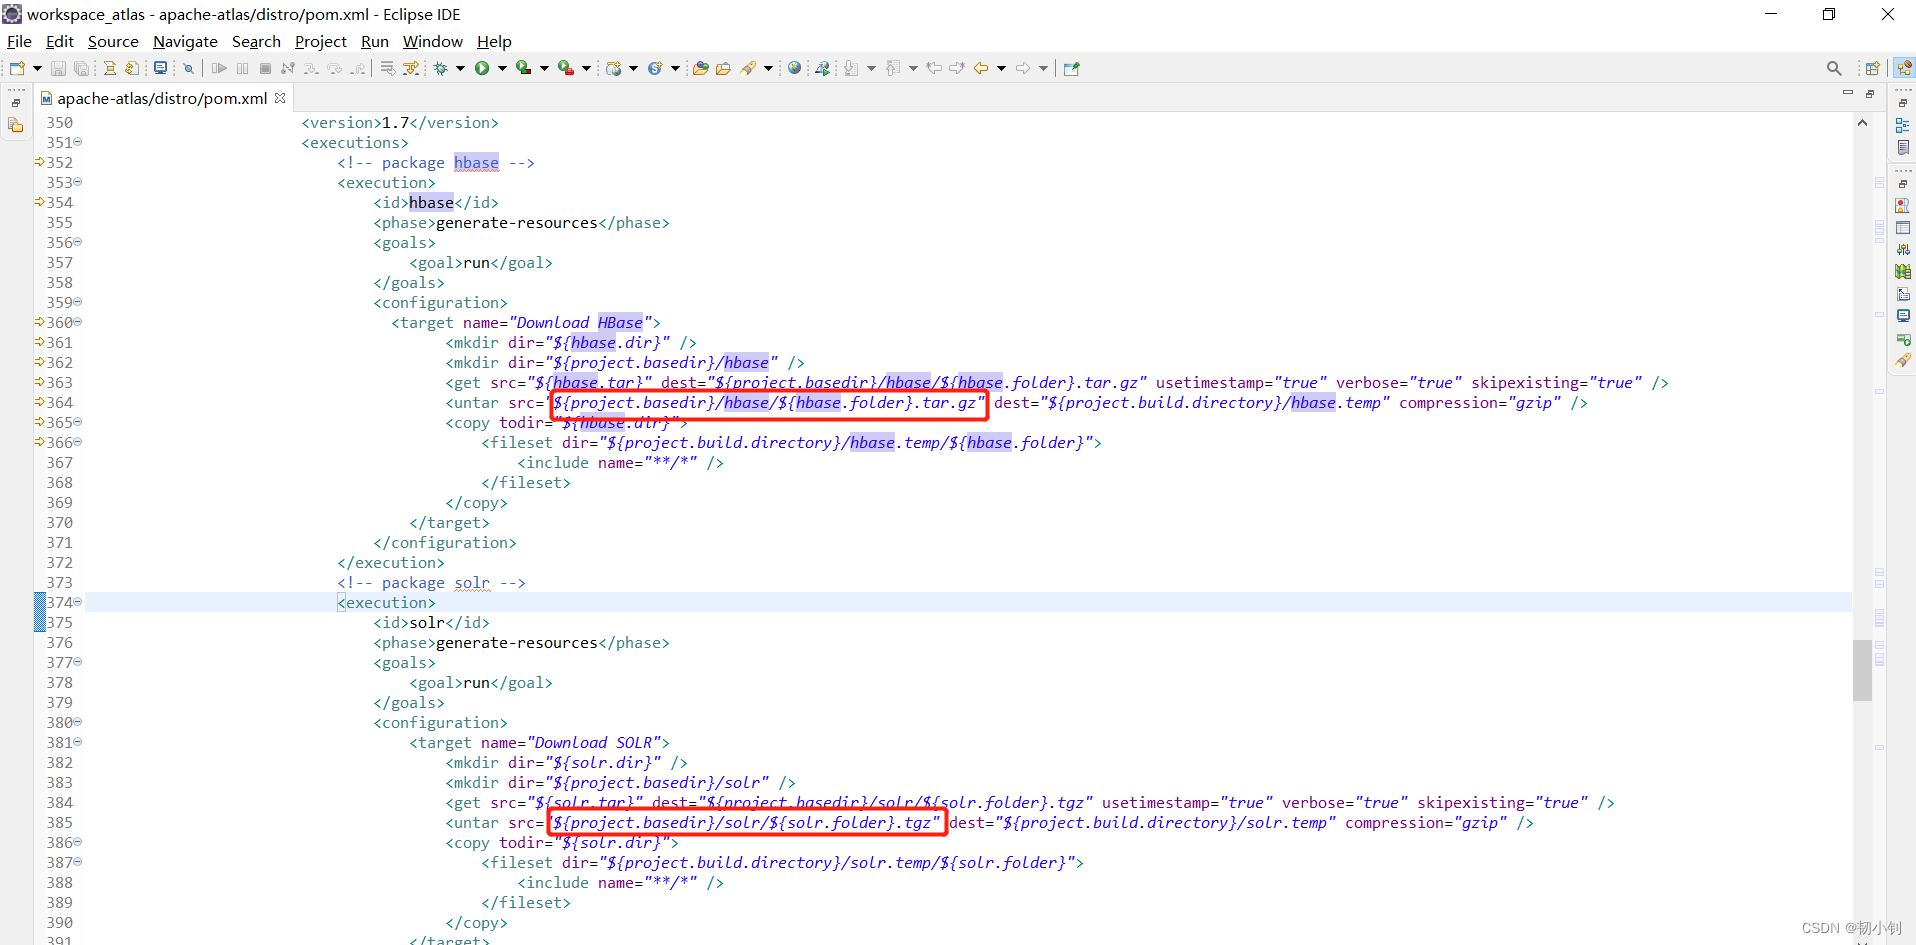
Task: Toggle Skip All Breakpoints icon
Action: (188, 68)
